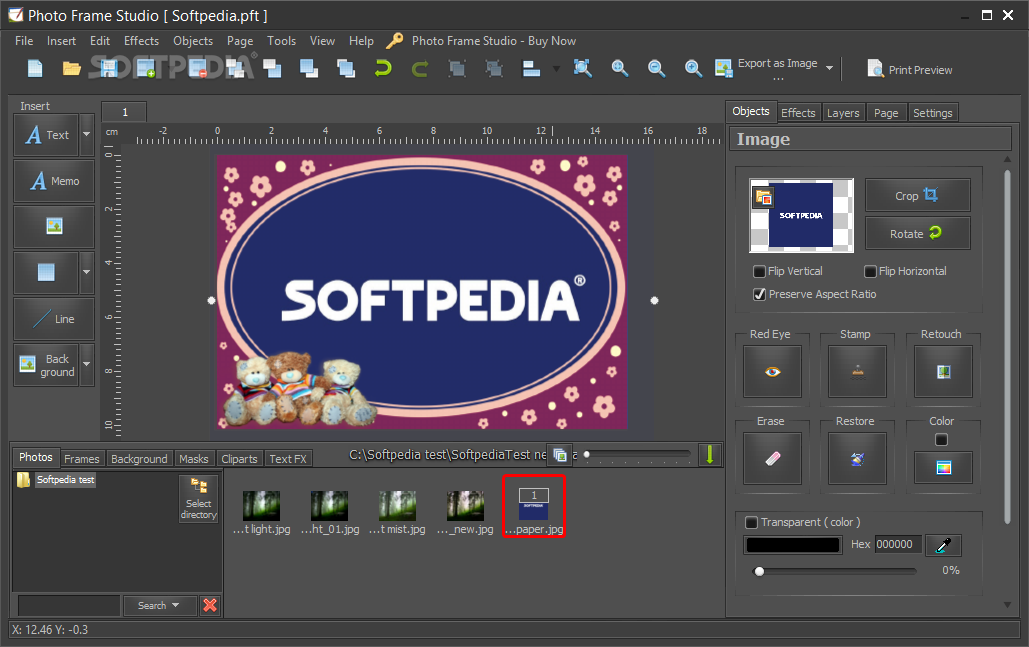Expand the Background insert dropdown arrow
The width and height of the screenshot is (1029, 647).
(x=87, y=364)
